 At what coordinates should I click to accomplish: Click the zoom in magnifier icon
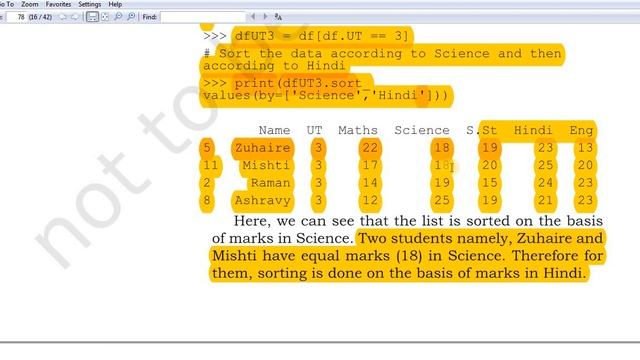pyautogui.click(x=131, y=17)
